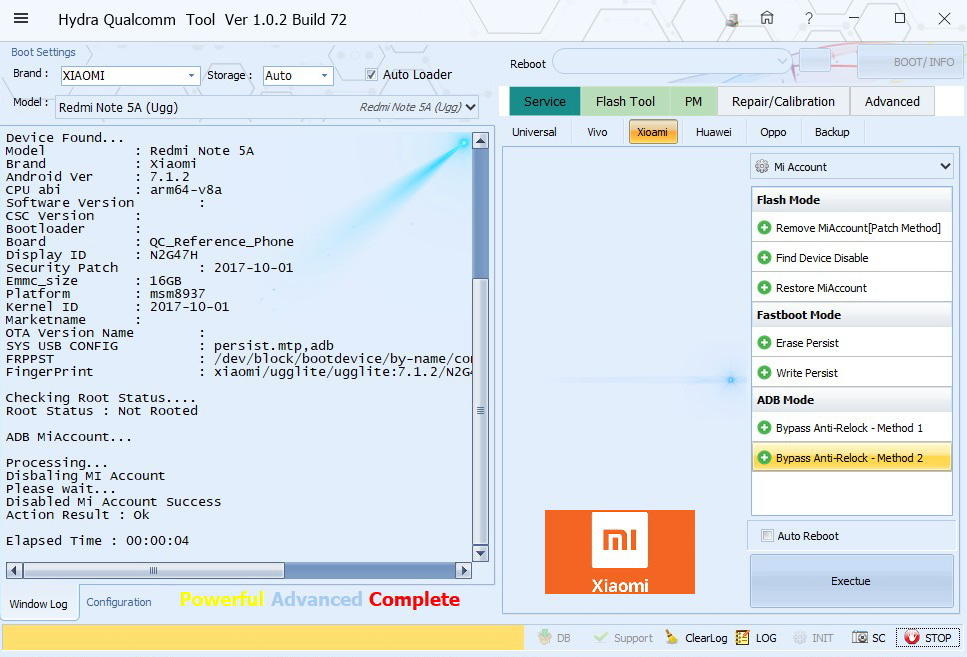The width and height of the screenshot is (967, 657).
Task: Open the Configuration tab
Action: click(x=119, y=602)
